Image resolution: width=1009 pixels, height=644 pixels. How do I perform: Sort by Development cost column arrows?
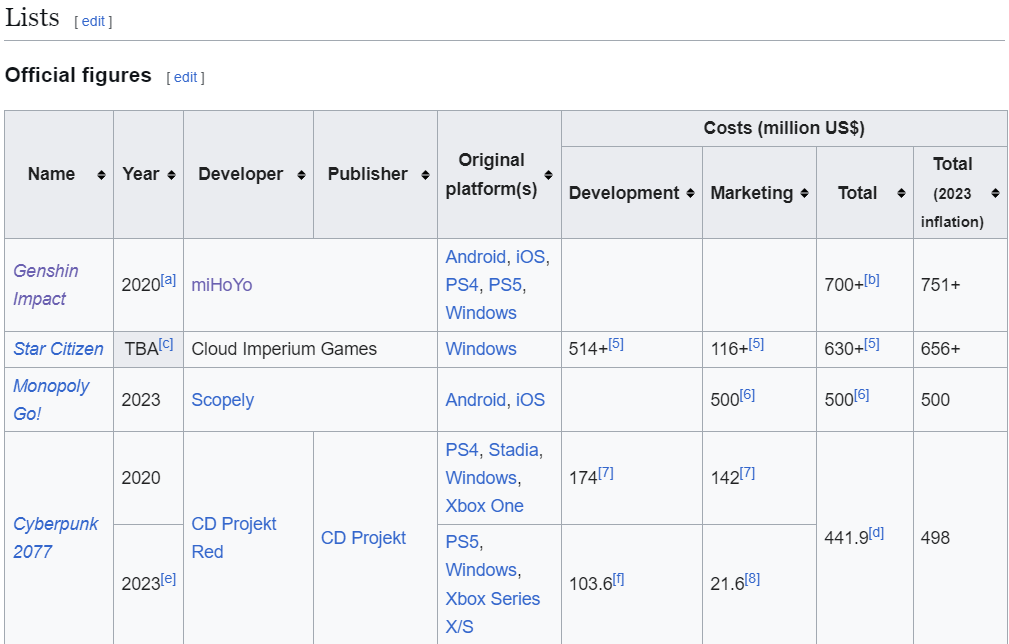(690, 193)
